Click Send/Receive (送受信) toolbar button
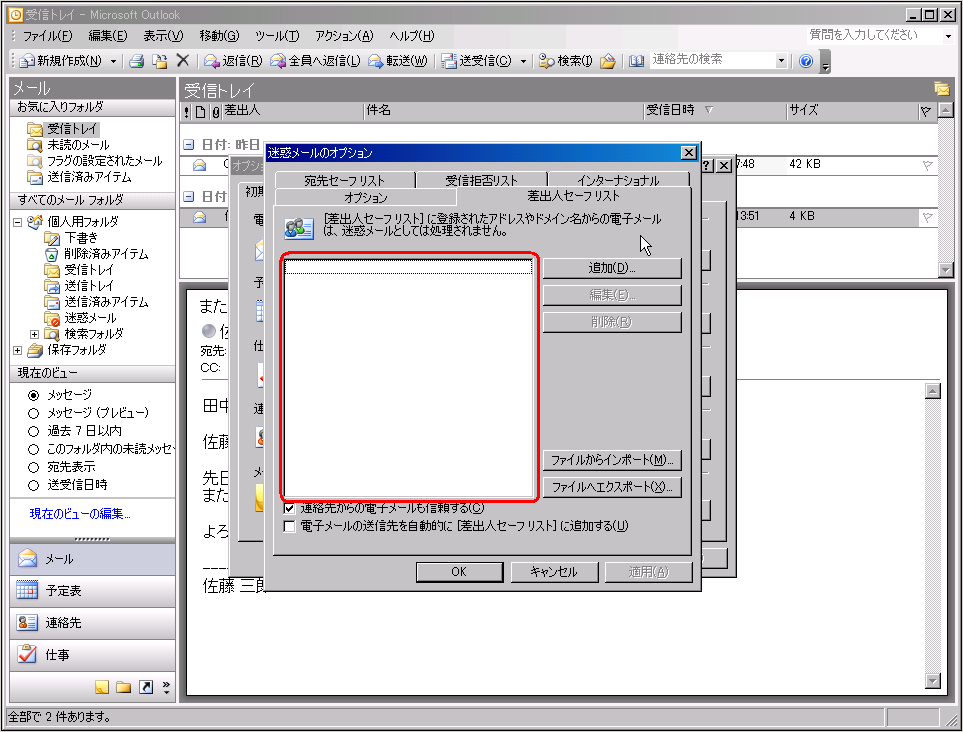 tap(477, 61)
